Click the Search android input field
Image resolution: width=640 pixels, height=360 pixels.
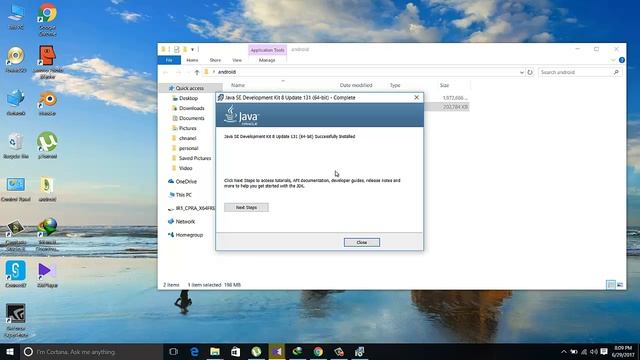(x=575, y=72)
